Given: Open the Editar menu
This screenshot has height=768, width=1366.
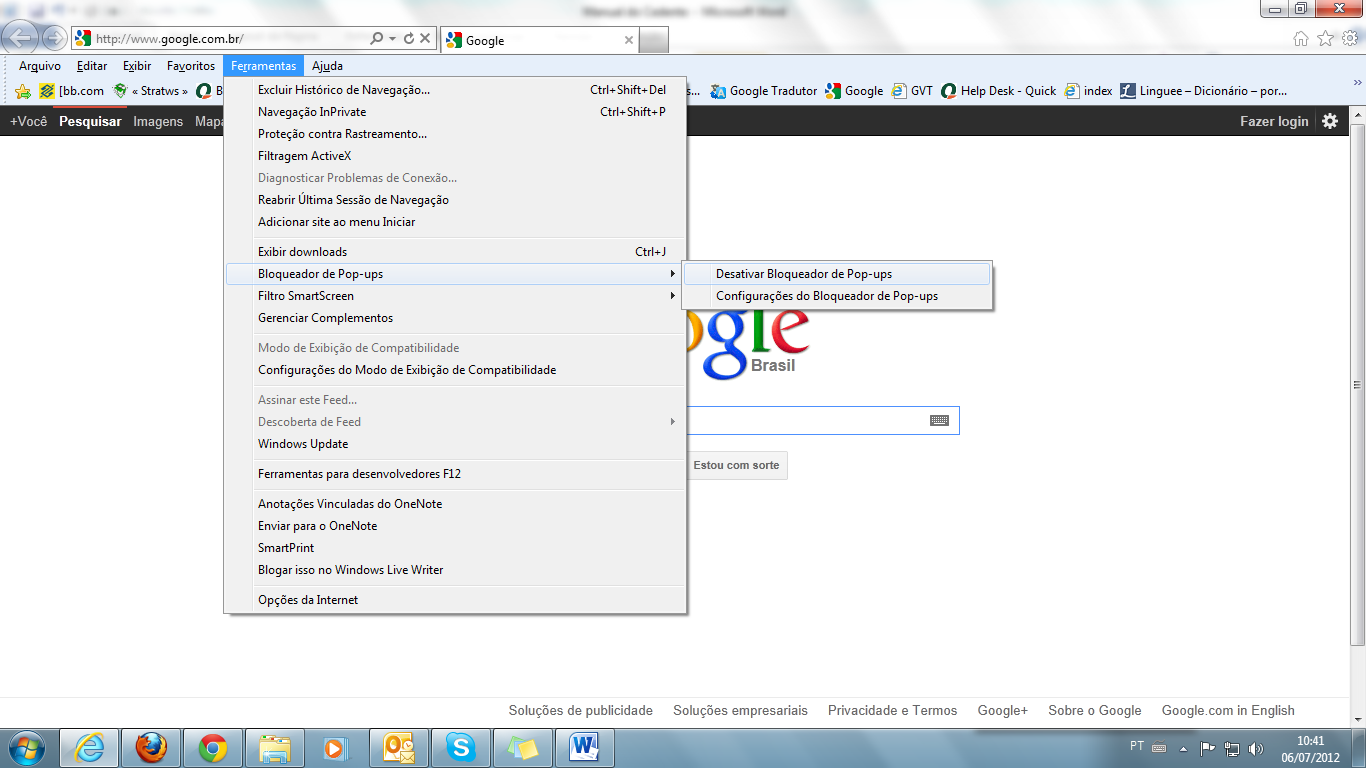Looking at the screenshot, I should point(92,66).
